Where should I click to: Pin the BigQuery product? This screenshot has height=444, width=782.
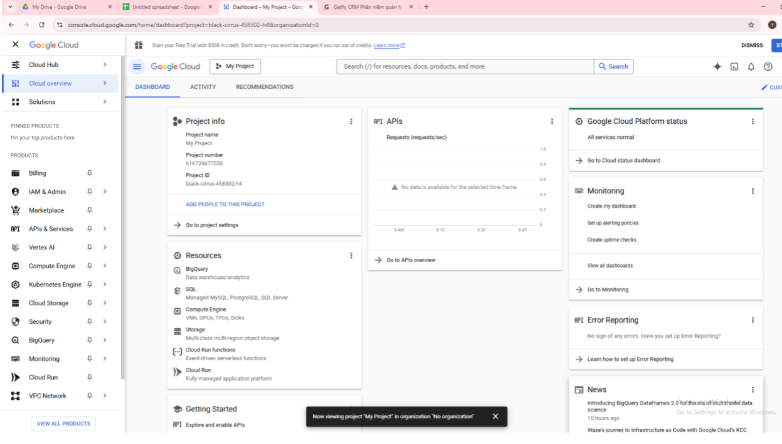pos(90,340)
